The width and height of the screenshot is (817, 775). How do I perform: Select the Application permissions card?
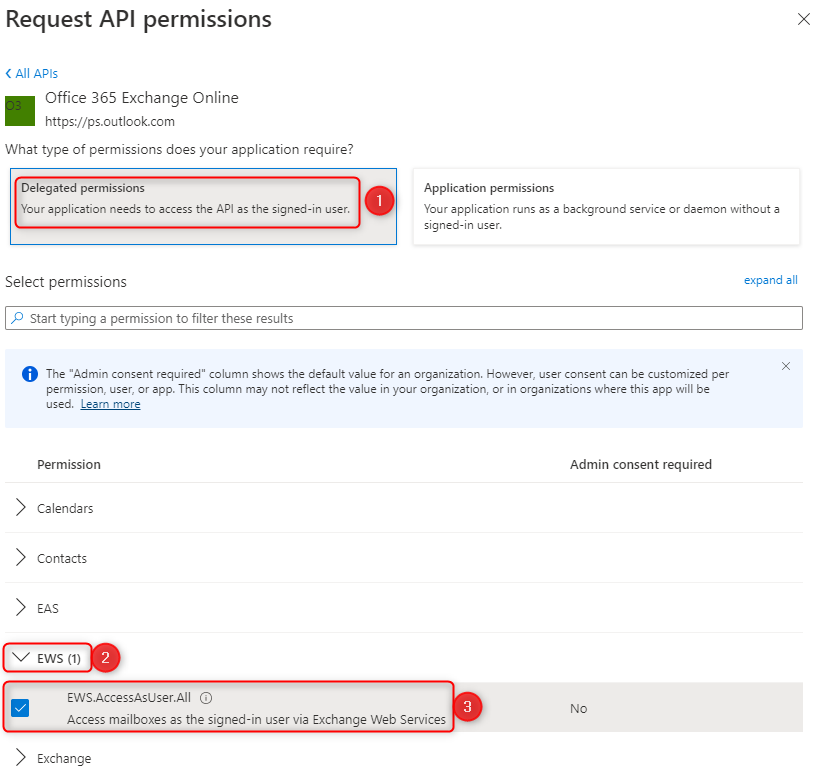[x=606, y=206]
